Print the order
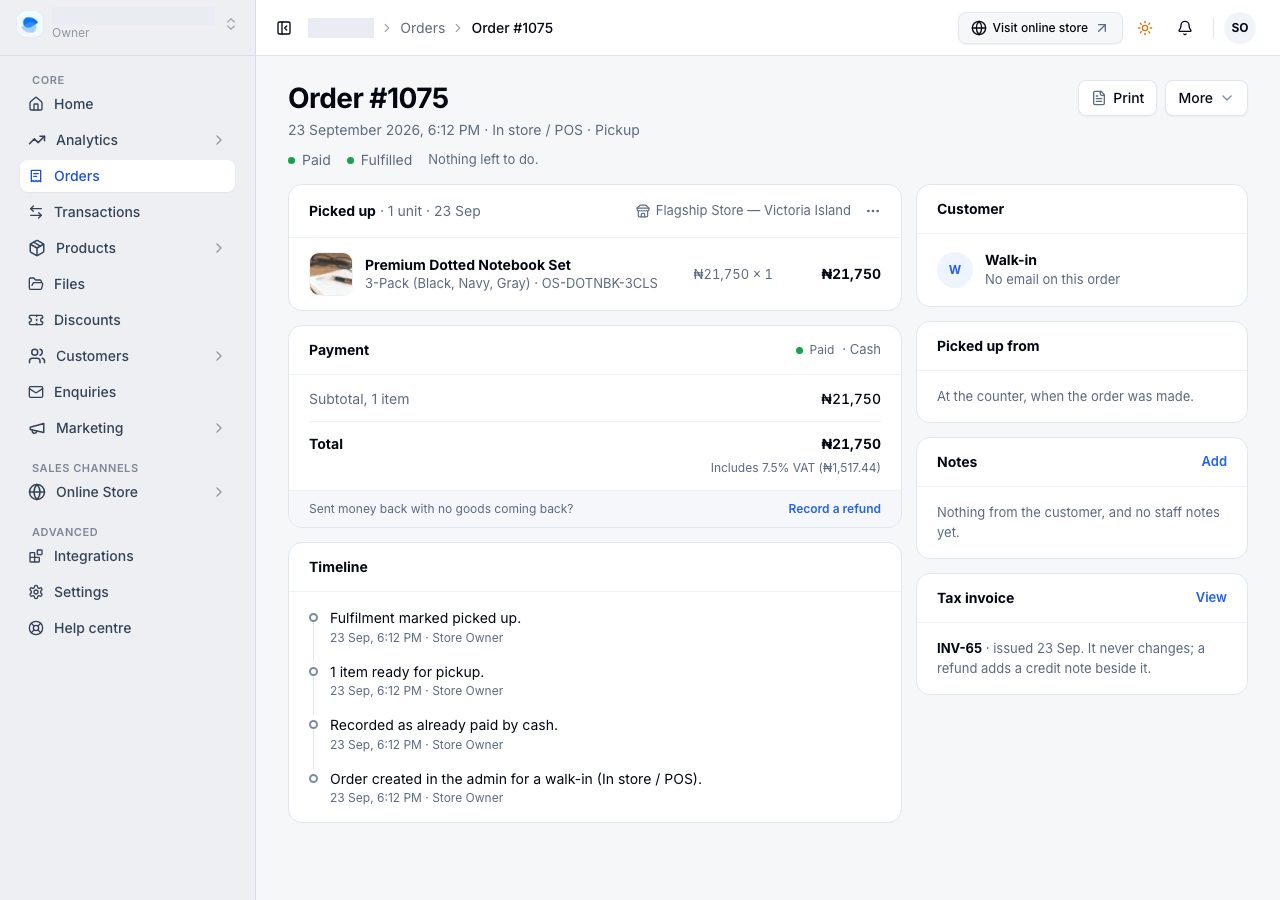 tap(1117, 98)
